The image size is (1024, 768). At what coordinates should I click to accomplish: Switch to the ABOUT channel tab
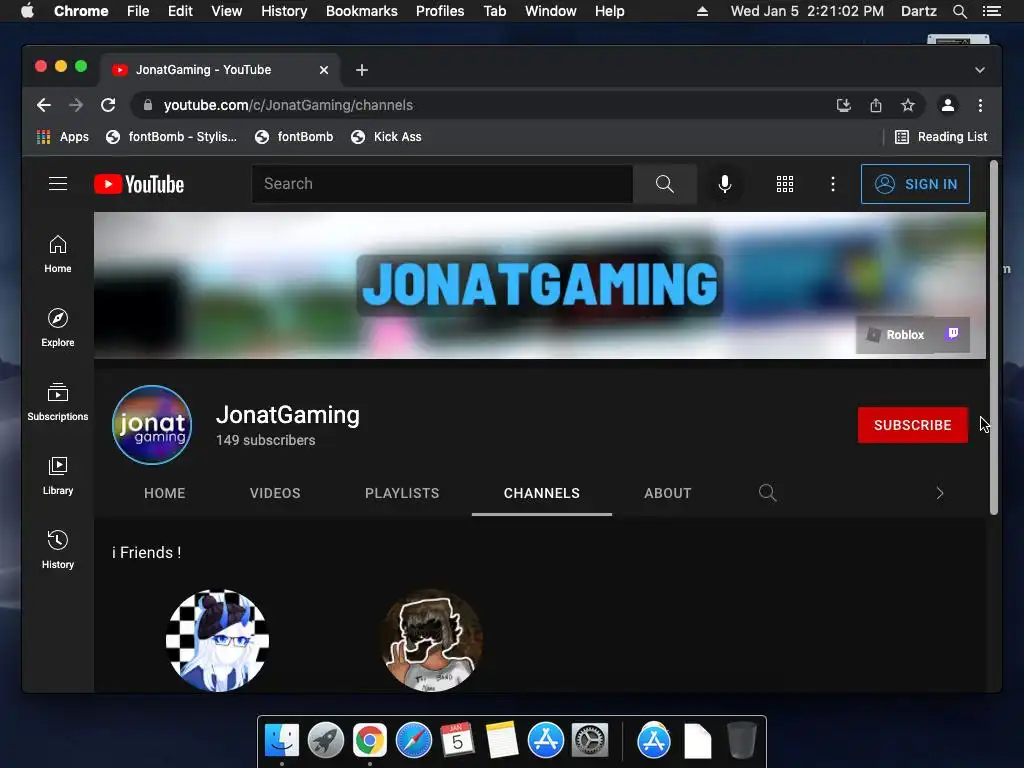[667, 493]
